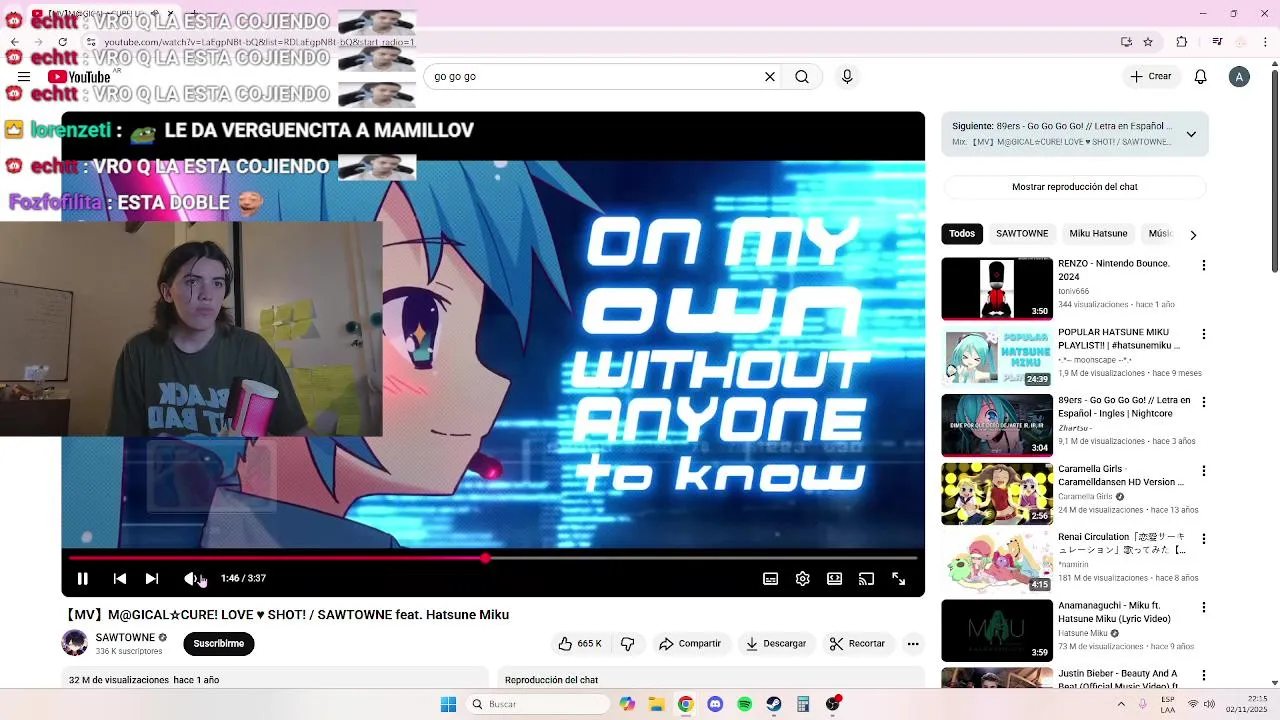1280x720 pixels.
Task: Share the video via Compartir
Action: click(x=689, y=643)
